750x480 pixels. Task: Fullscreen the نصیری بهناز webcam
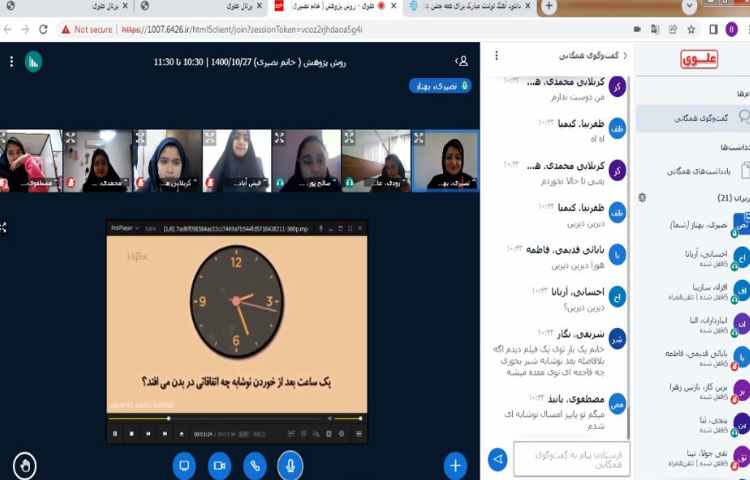(419, 138)
